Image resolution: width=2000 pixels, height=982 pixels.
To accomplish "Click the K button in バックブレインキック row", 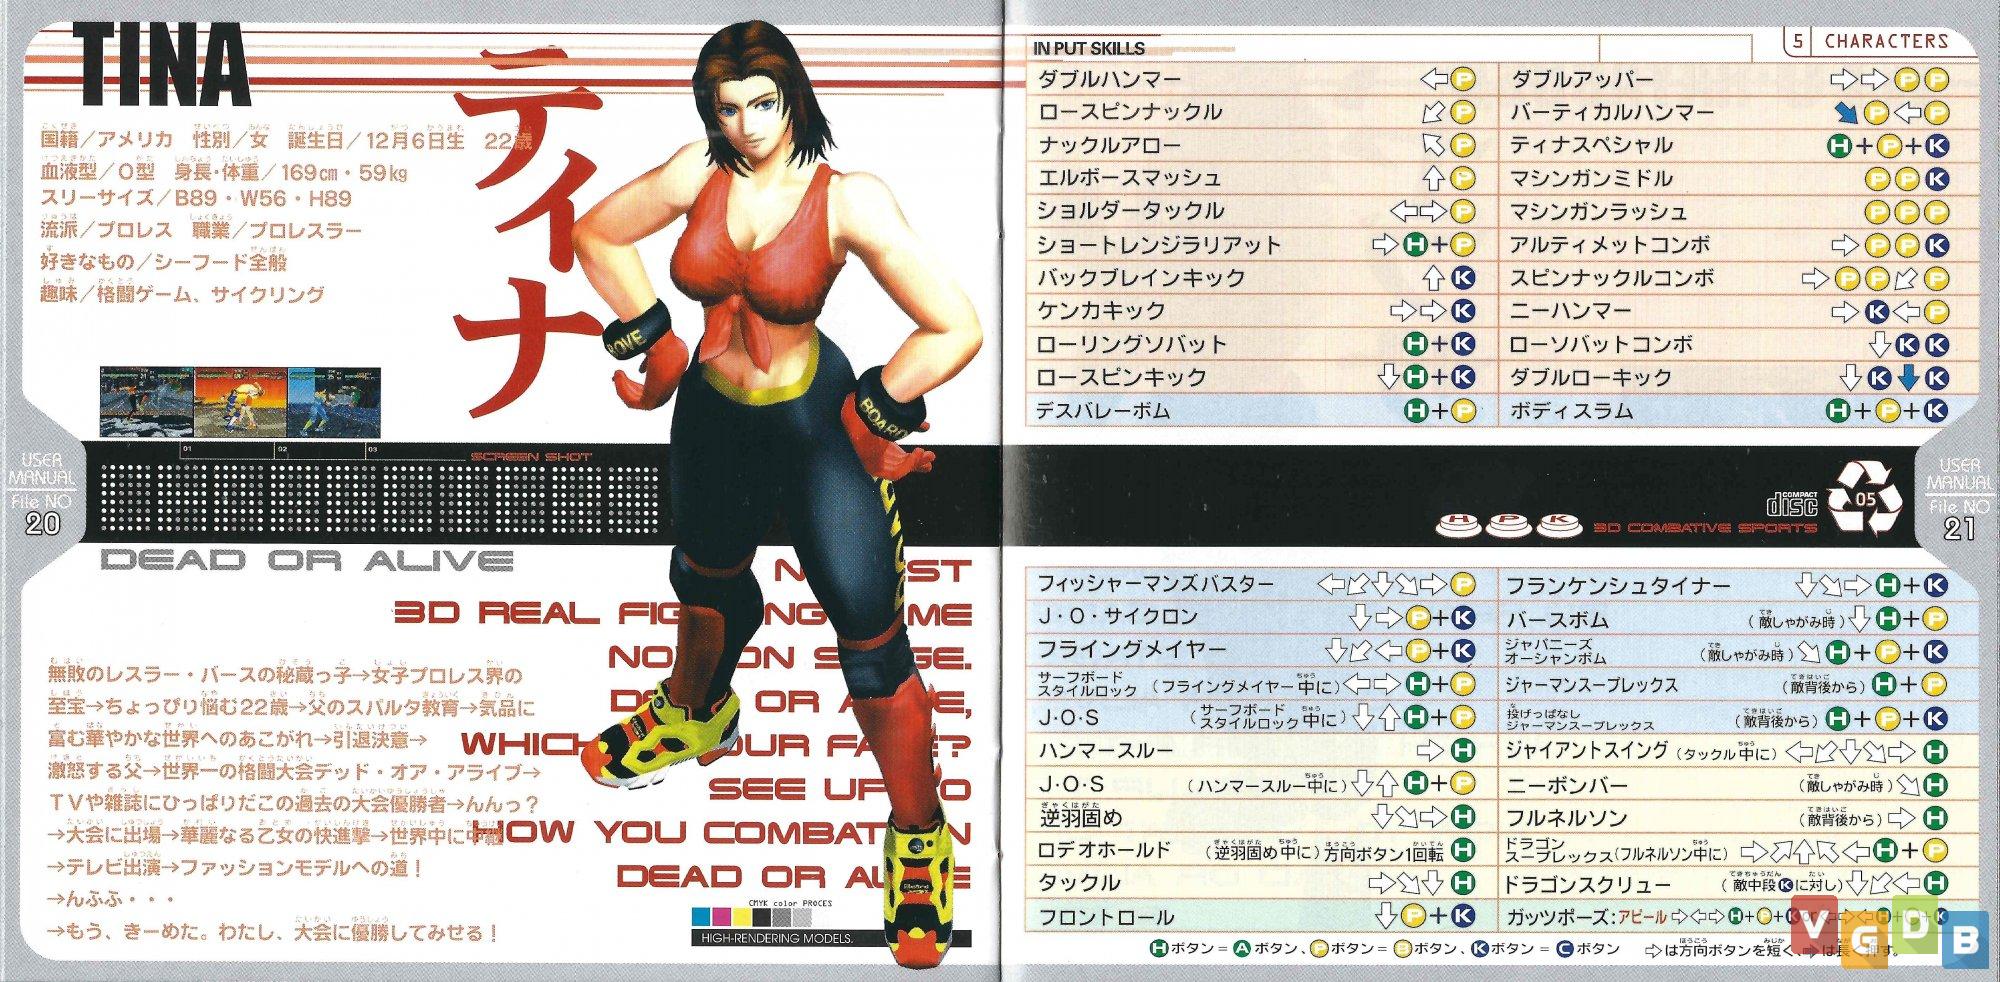I will 1463,278.
